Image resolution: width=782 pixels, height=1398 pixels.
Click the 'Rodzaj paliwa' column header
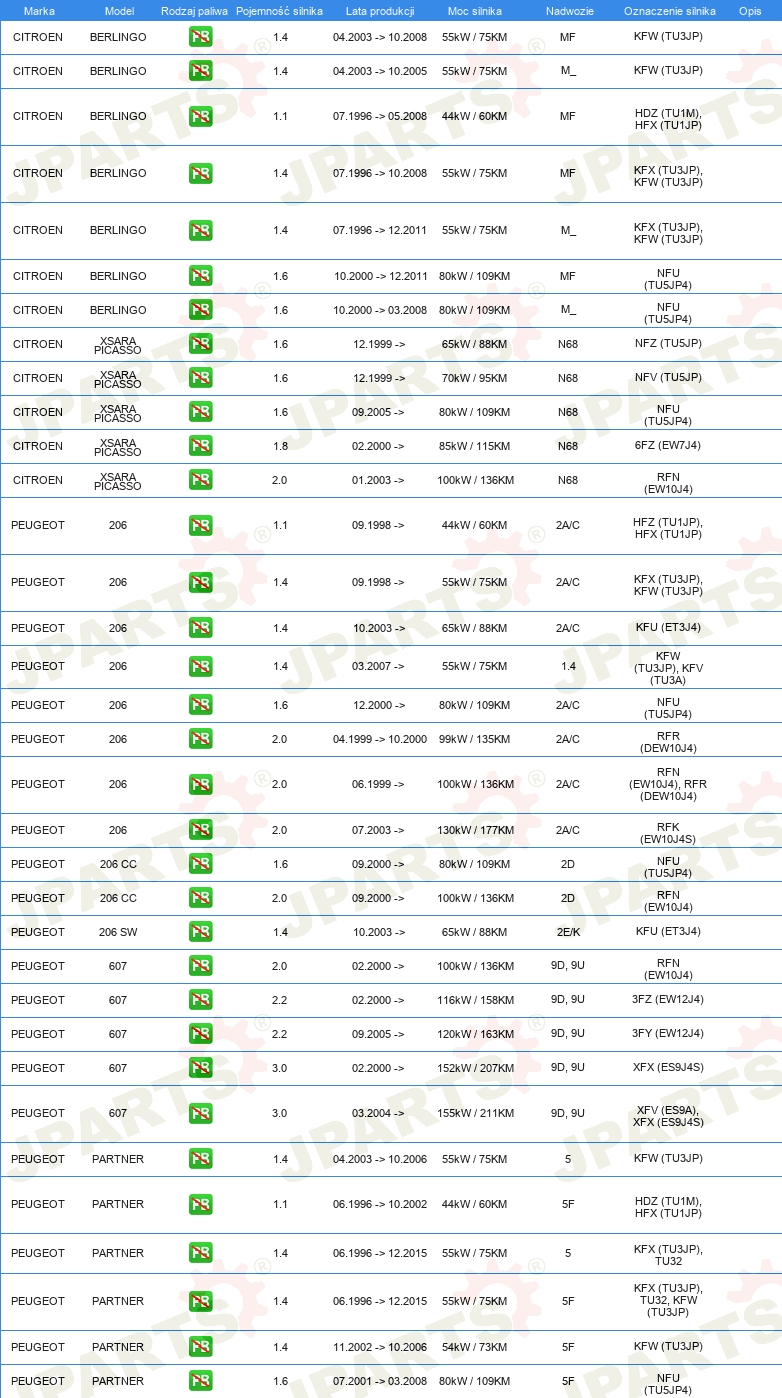pyautogui.click(x=194, y=10)
